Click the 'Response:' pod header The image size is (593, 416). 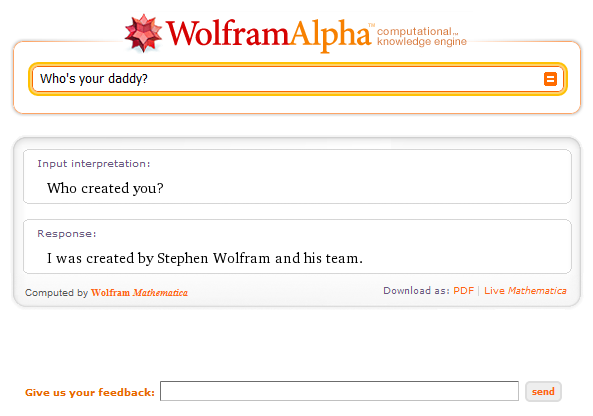coord(67,234)
